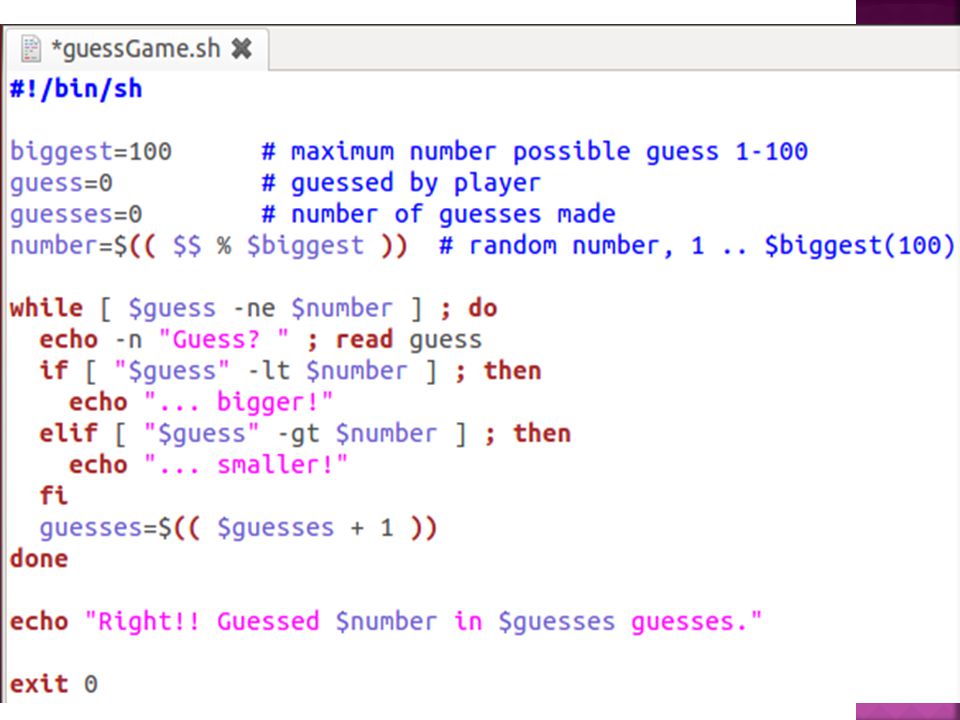
Task: Click the string "Guess? "
Action: coord(223,339)
